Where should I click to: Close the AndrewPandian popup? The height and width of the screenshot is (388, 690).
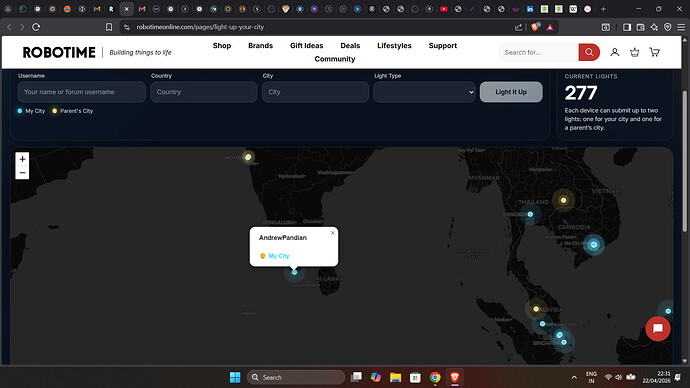pyautogui.click(x=333, y=233)
